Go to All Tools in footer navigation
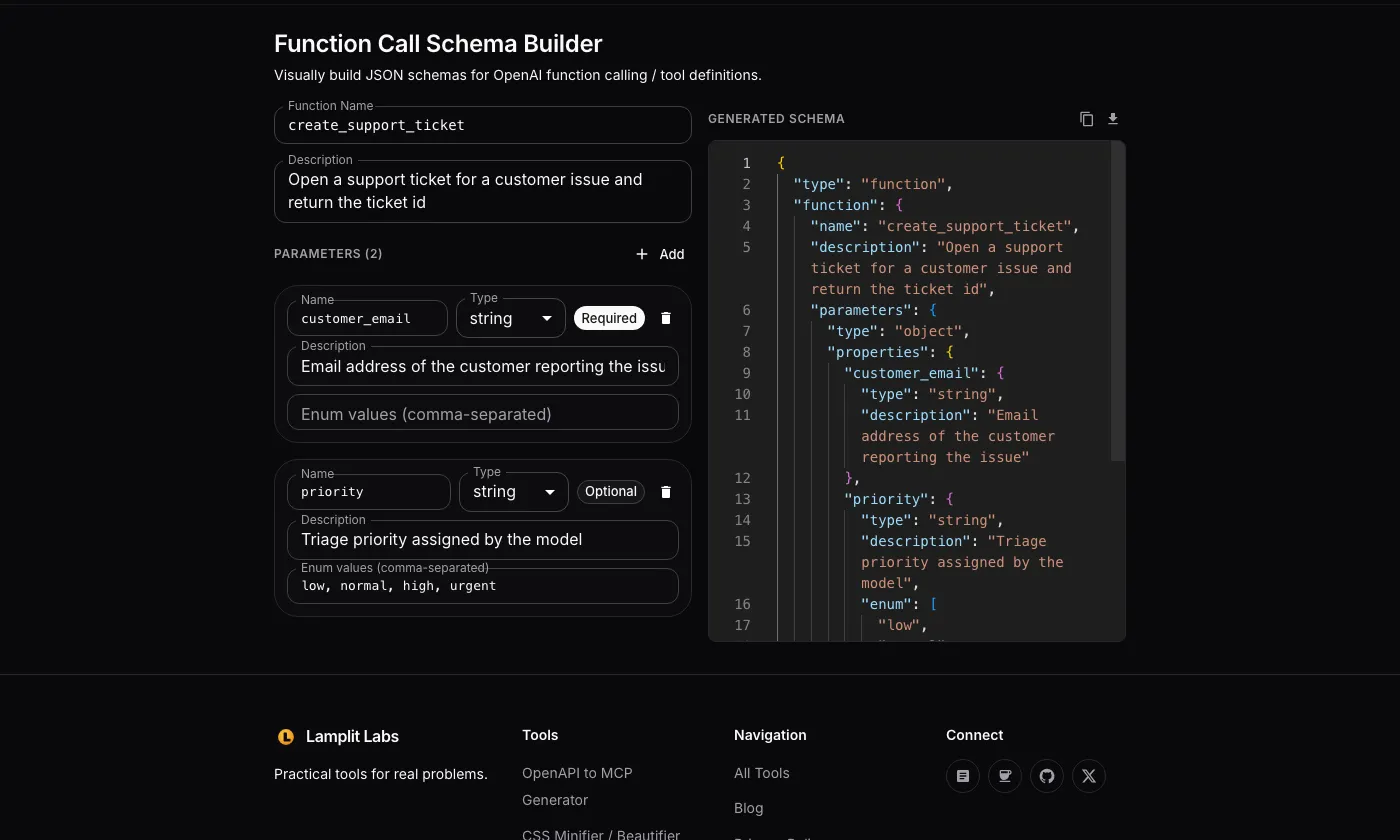Image resolution: width=1400 pixels, height=840 pixels. click(x=762, y=773)
